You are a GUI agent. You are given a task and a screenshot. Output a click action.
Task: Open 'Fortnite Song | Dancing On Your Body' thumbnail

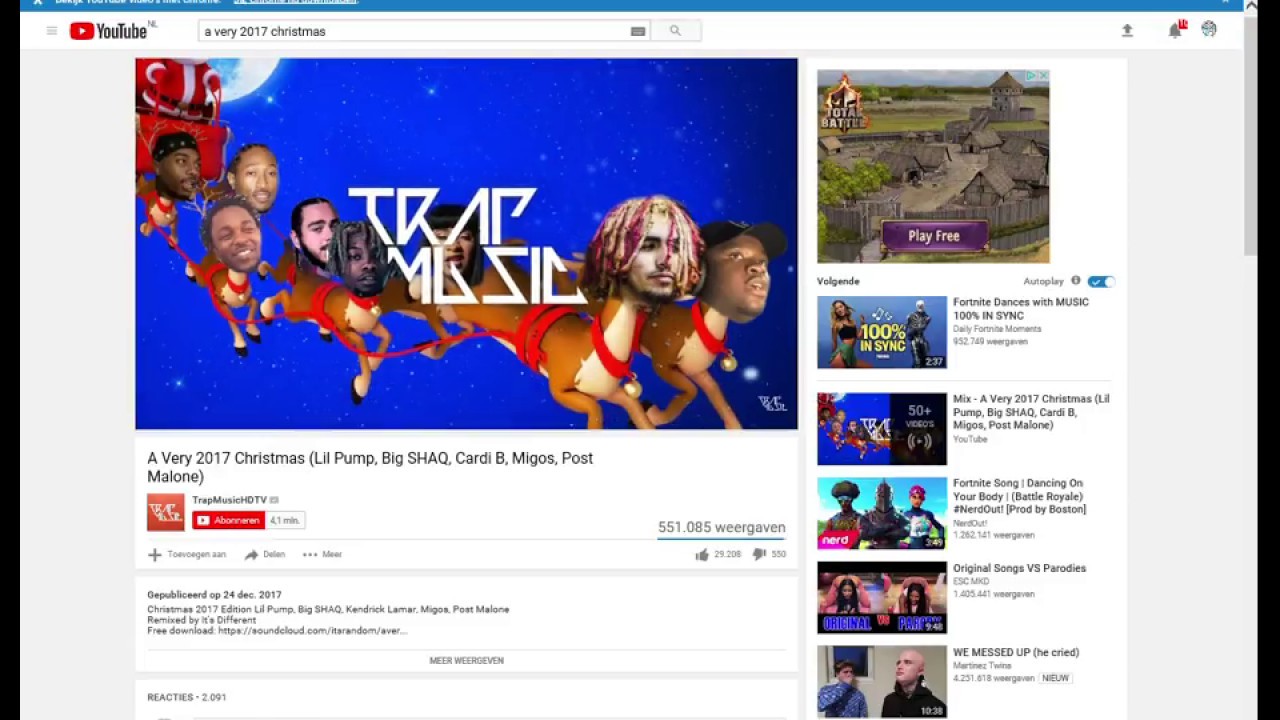[882, 513]
